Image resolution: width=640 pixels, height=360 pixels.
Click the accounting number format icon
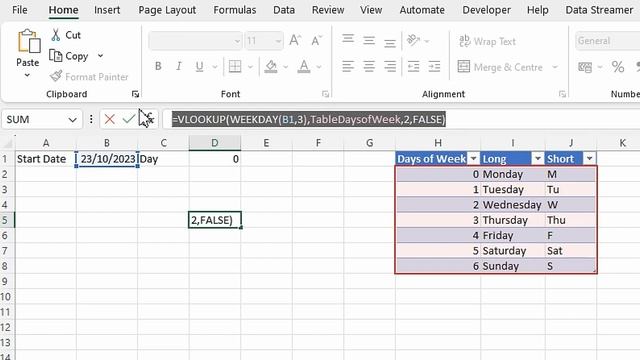(x=585, y=67)
